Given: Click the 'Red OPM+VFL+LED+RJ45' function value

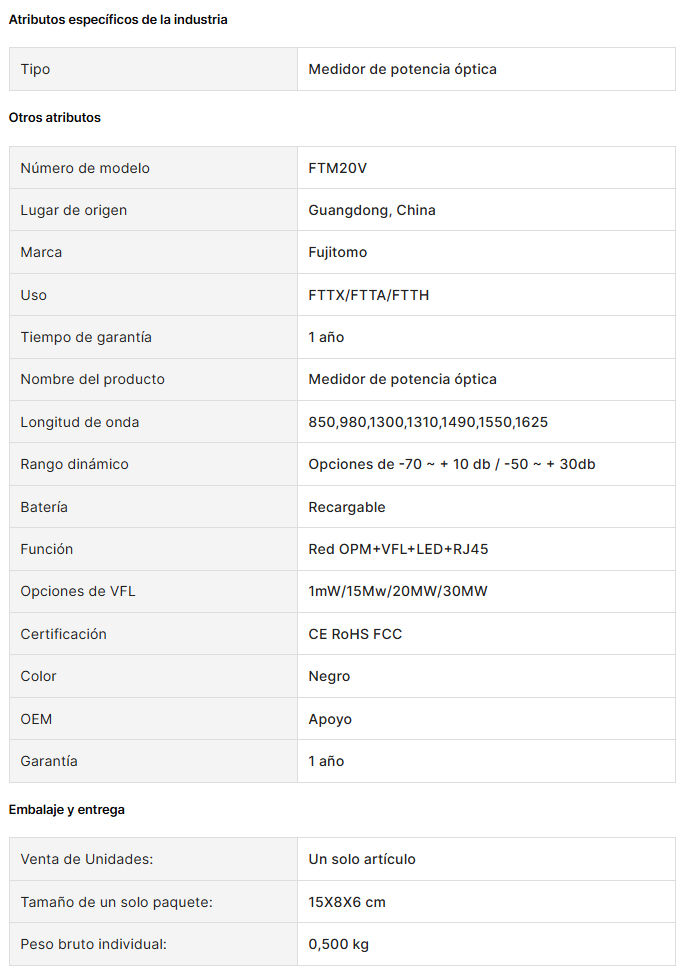Looking at the screenshot, I should coord(398,549).
